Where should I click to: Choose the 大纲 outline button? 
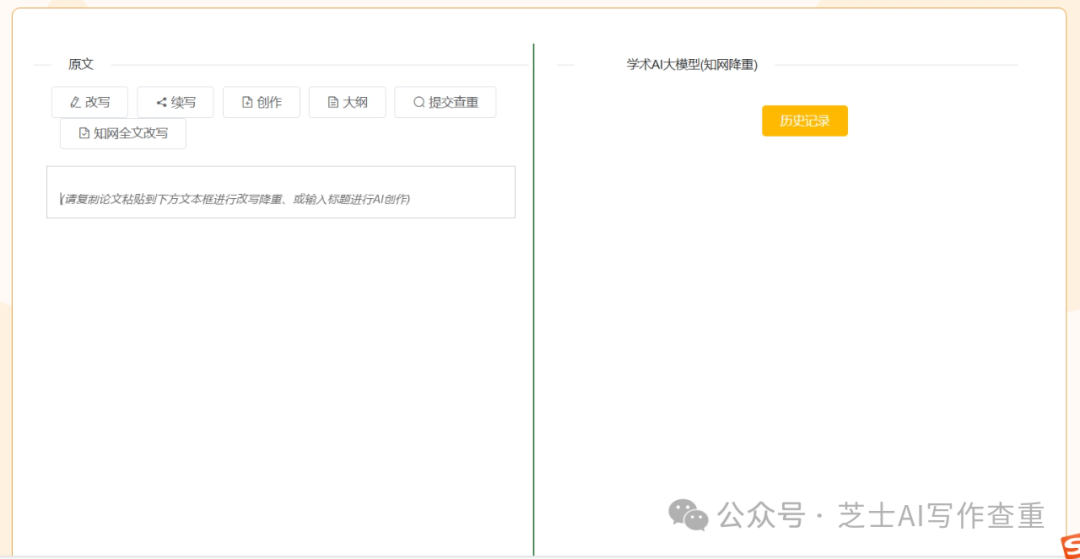[x=347, y=103]
